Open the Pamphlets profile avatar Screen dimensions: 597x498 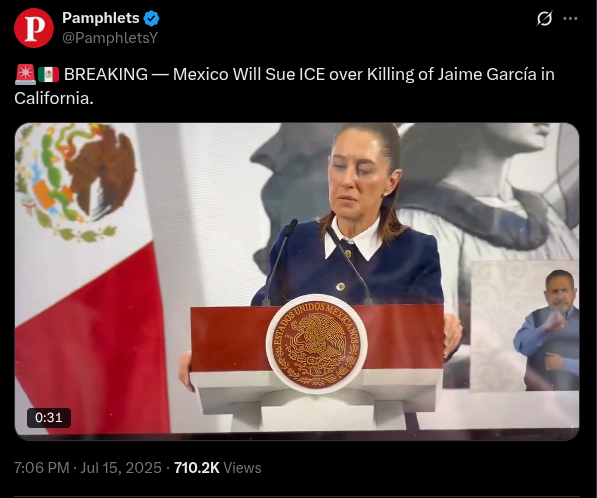34,28
